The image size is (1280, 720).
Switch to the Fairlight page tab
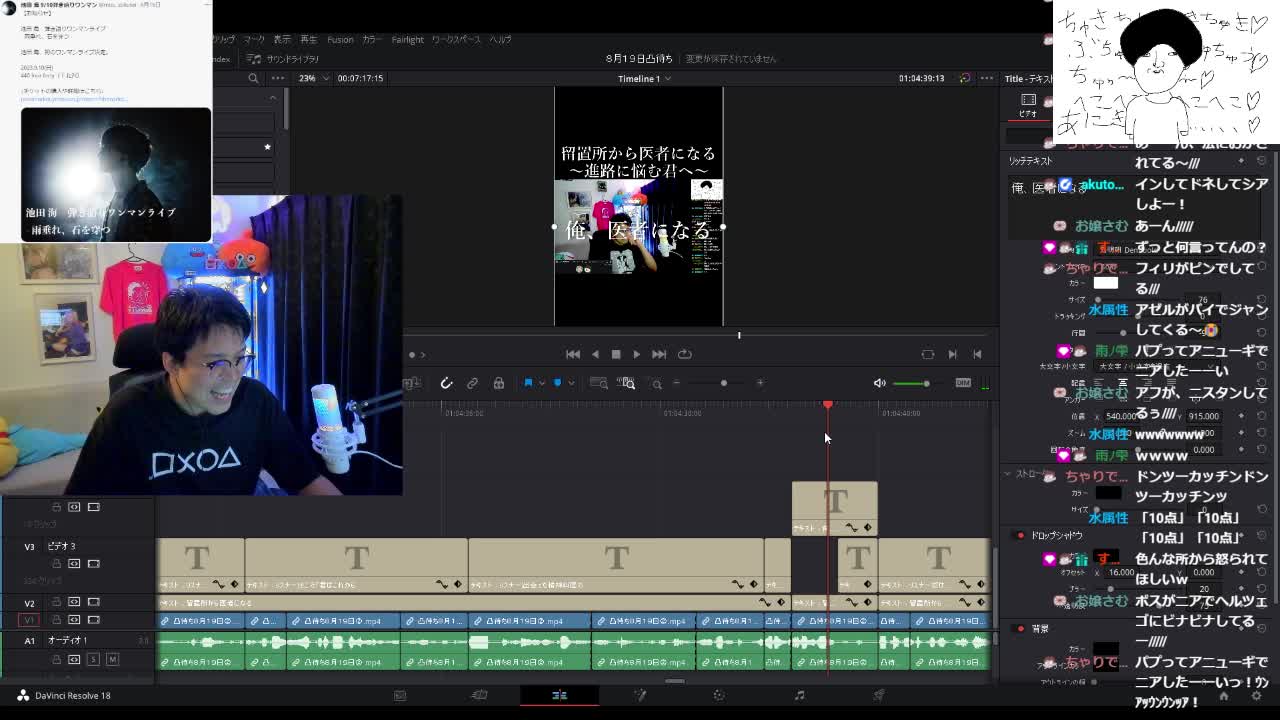pos(799,695)
